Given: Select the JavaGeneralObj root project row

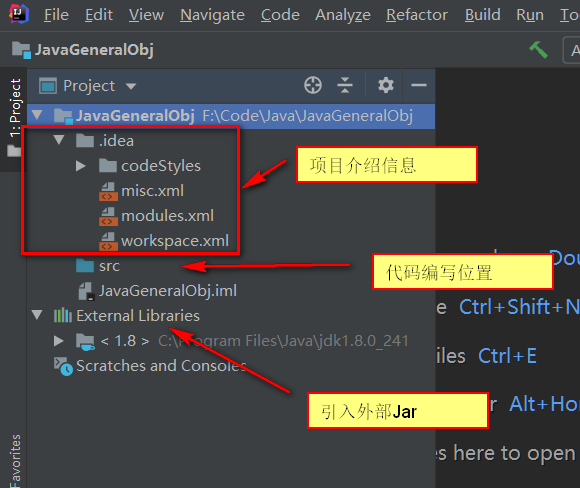Looking at the screenshot, I should (231, 116).
